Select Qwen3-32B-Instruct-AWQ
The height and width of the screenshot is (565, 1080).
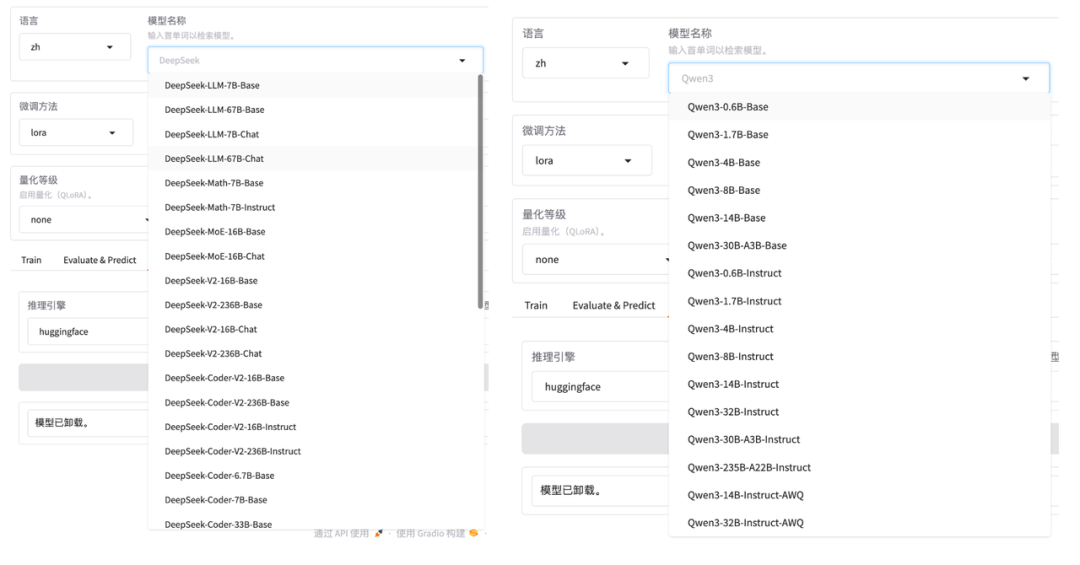click(x=859, y=522)
